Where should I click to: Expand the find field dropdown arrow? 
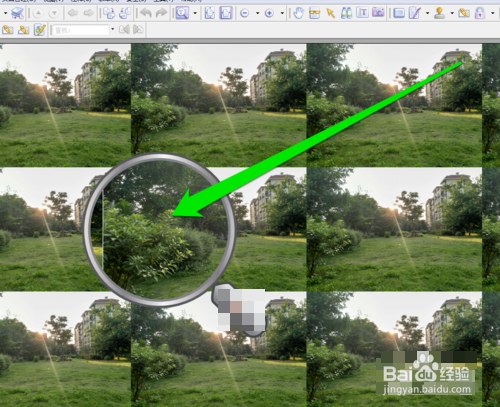(113, 30)
